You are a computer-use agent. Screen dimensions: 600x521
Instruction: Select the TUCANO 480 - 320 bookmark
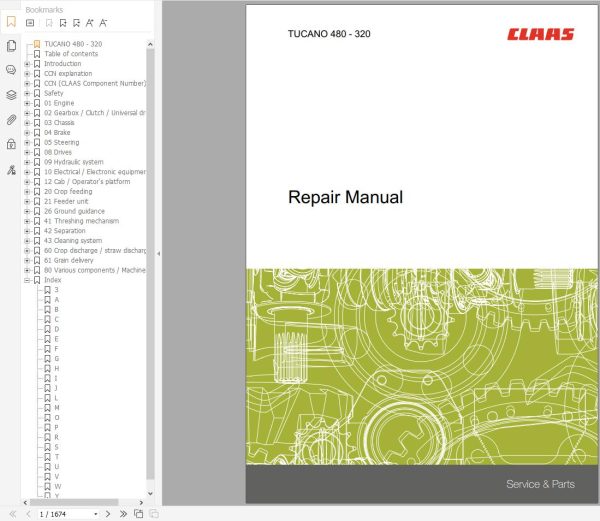(73, 44)
